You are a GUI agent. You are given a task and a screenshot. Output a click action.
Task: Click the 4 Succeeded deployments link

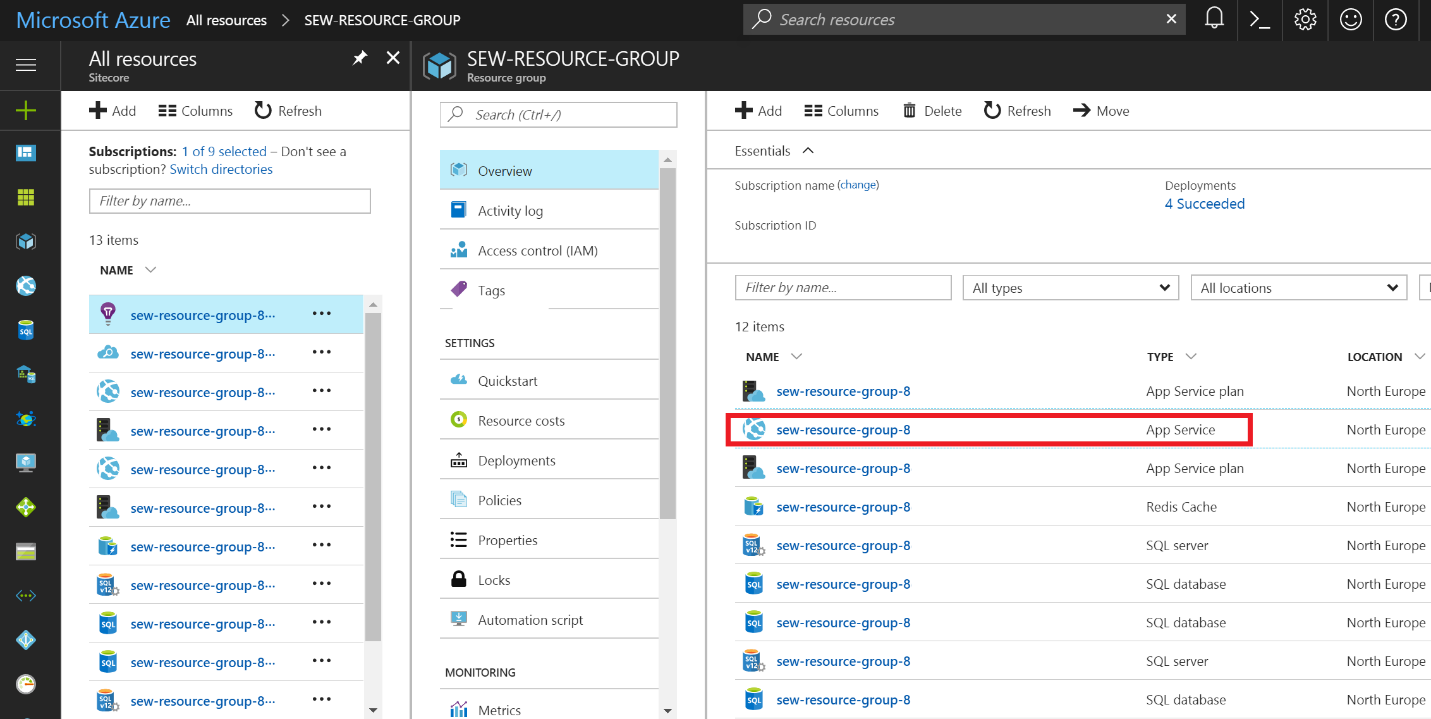point(1204,203)
